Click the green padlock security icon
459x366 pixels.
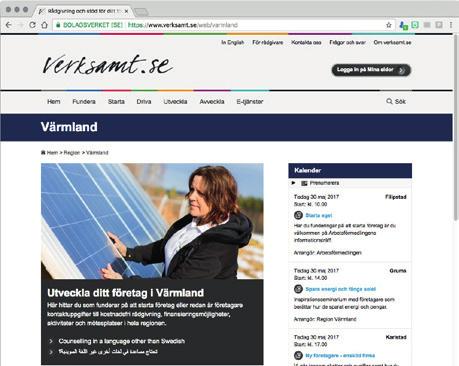pos(58,25)
